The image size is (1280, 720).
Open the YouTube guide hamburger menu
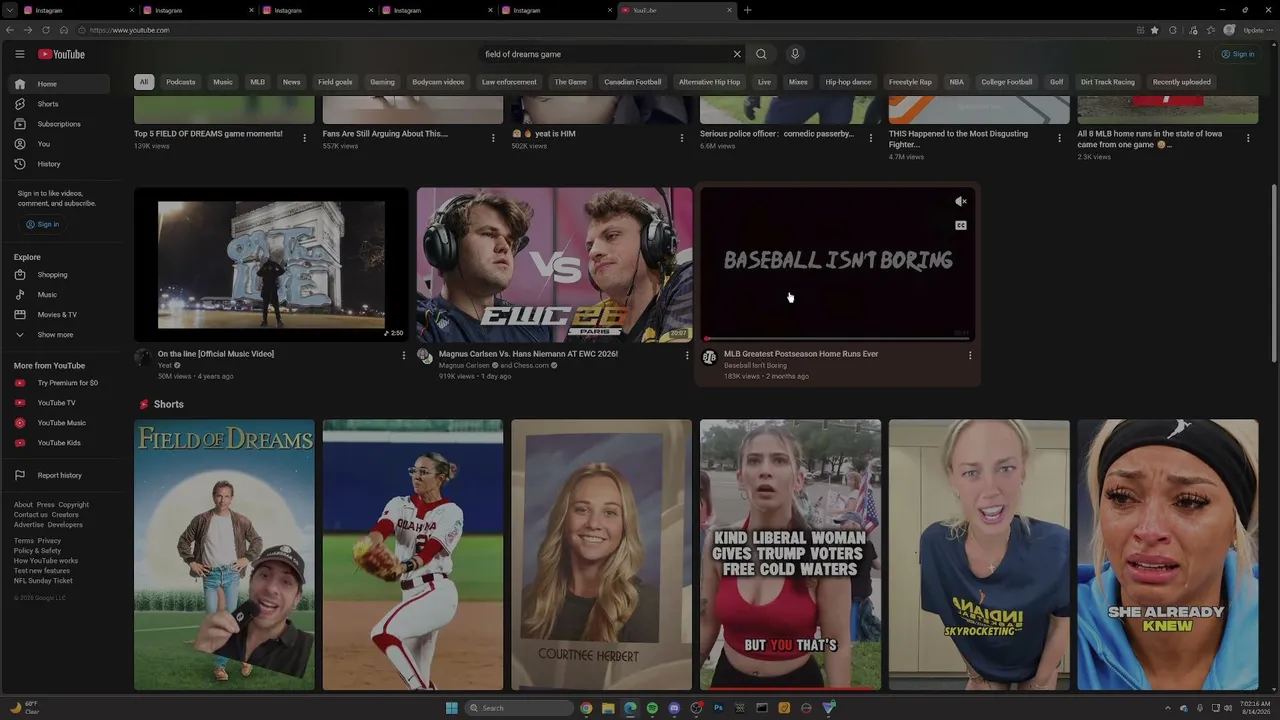(x=19, y=54)
